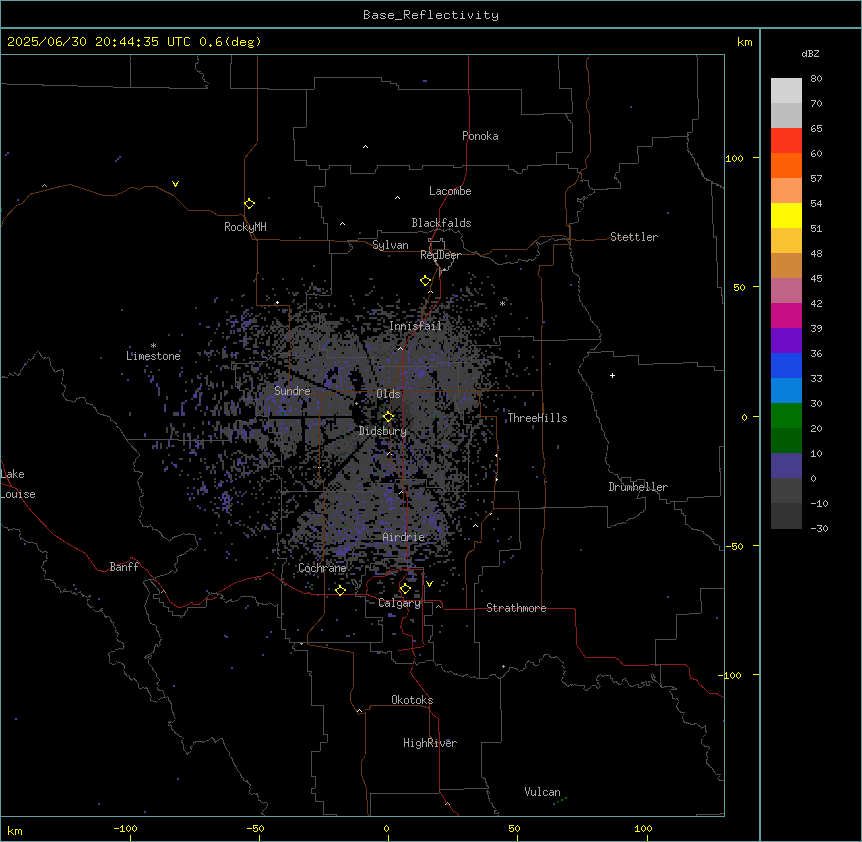The width and height of the screenshot is (862, 842).
Task: Click the RockyMH label
Action: [245, 227]
